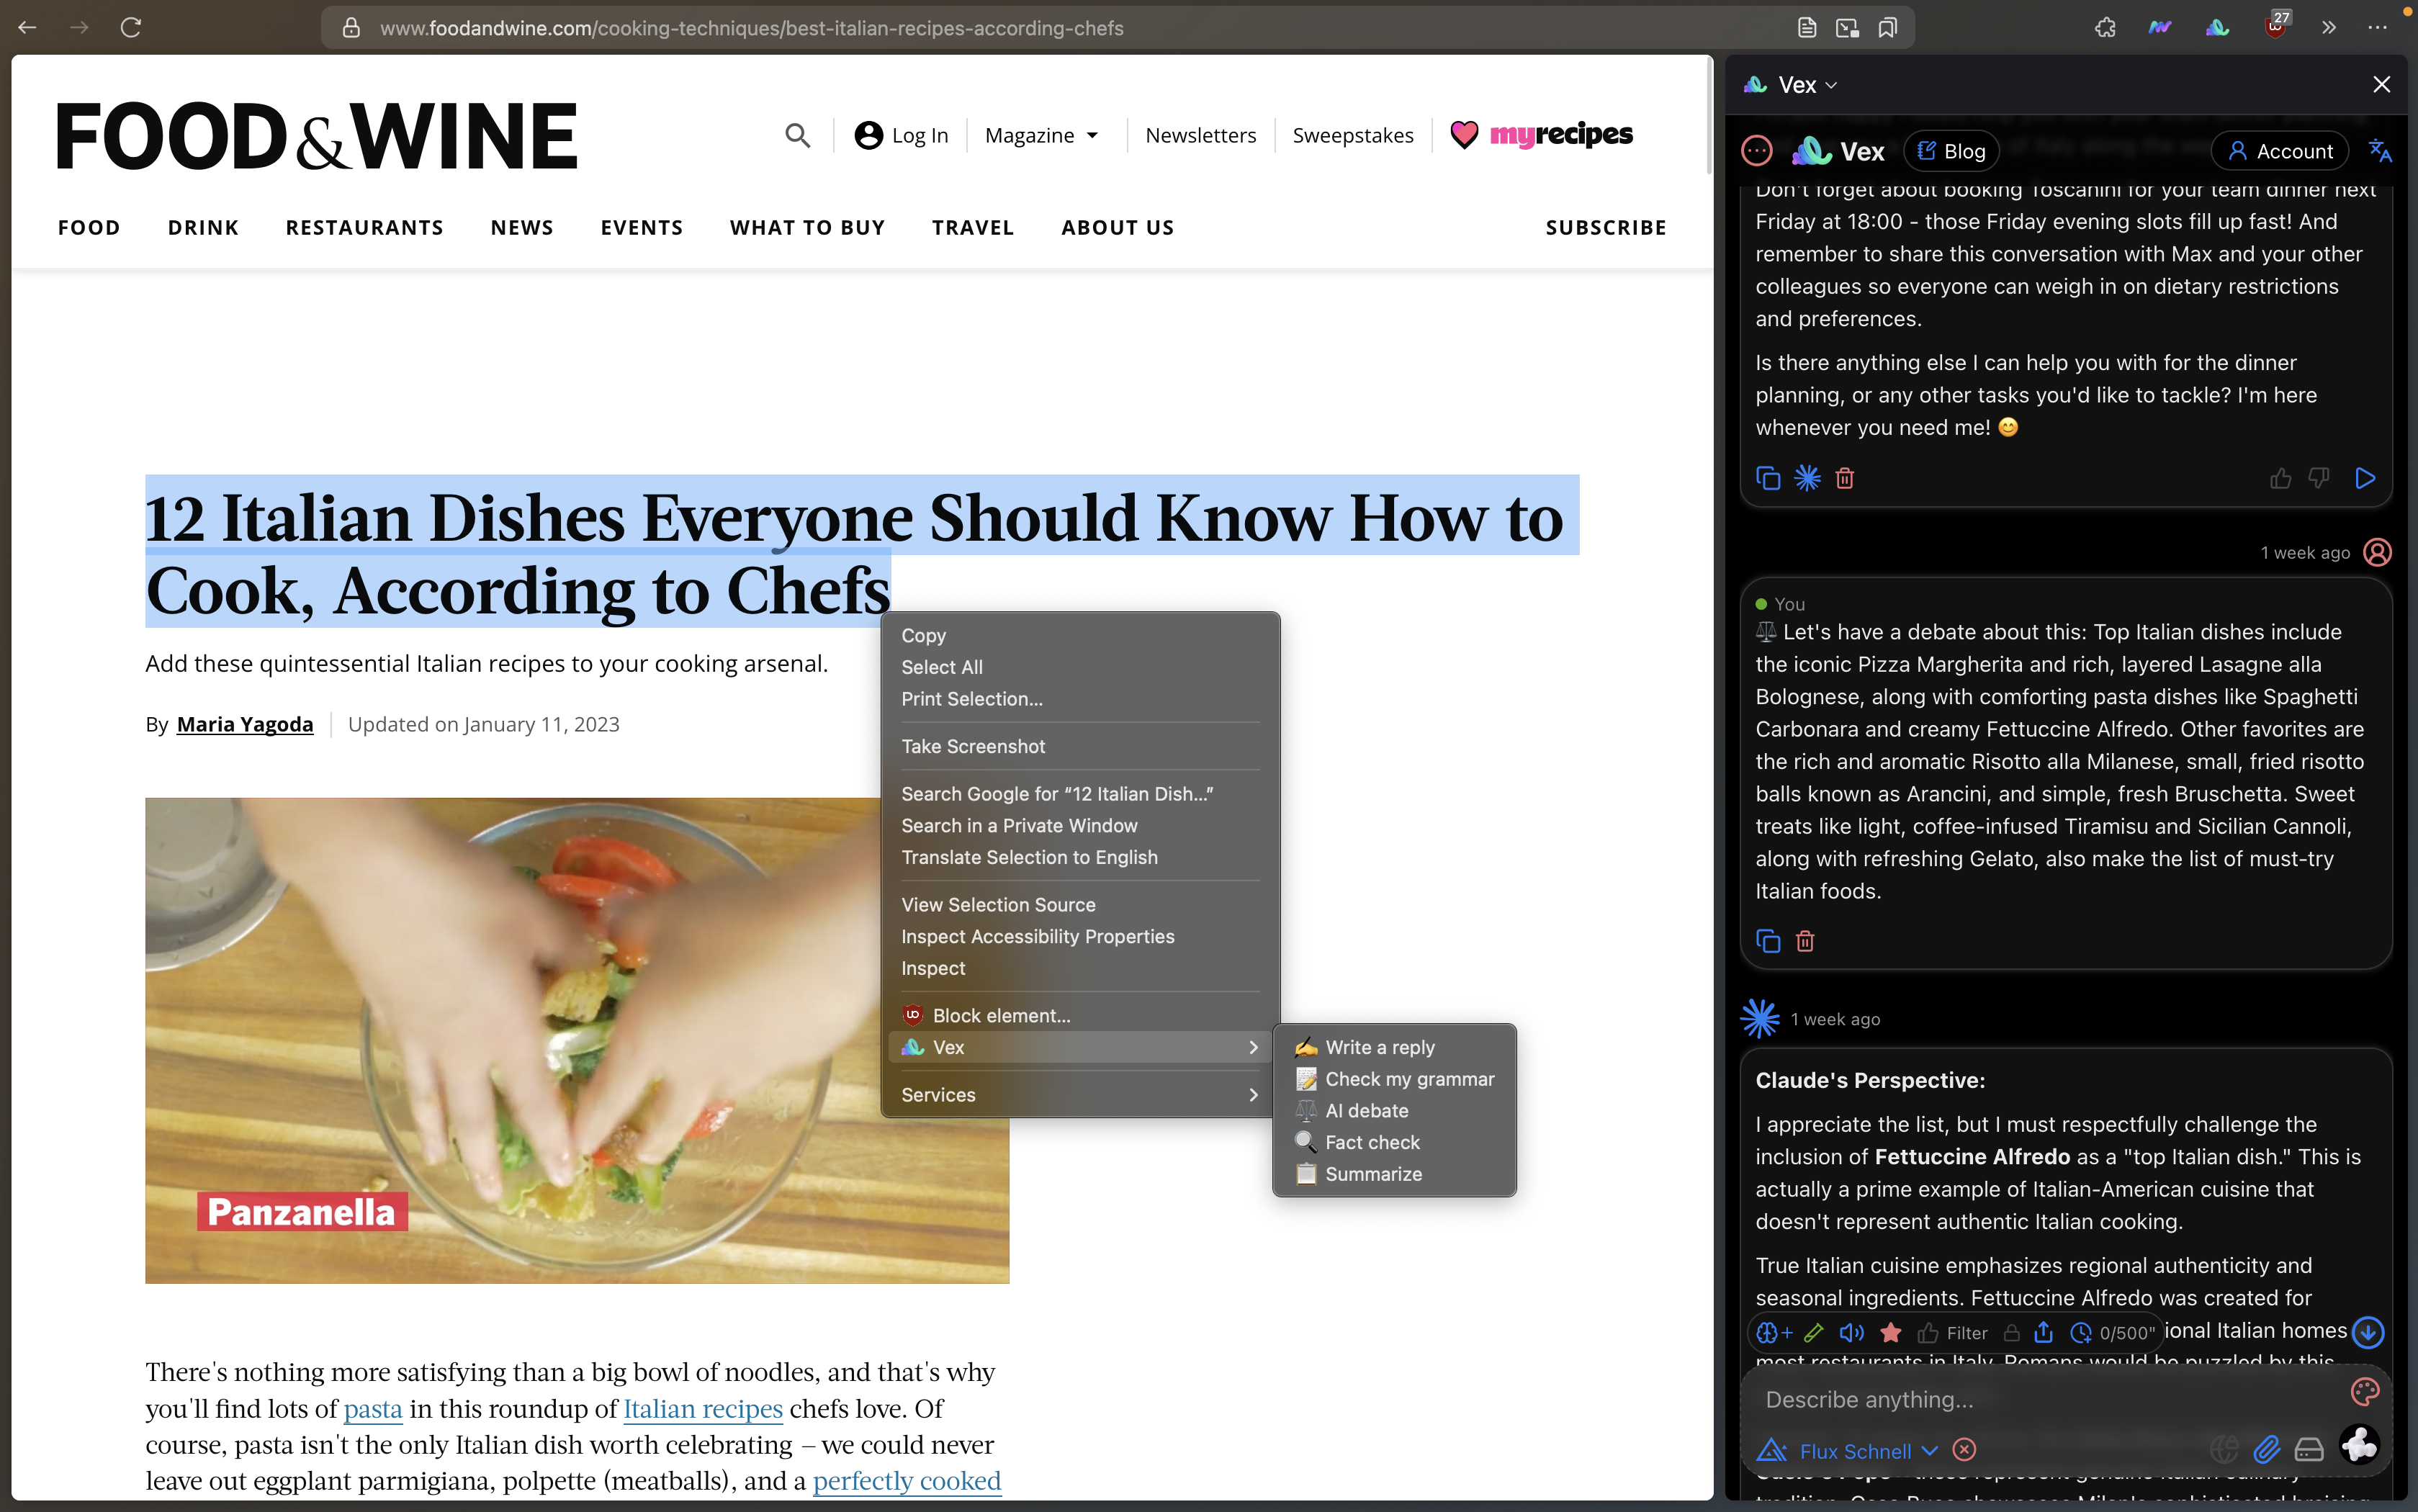This screenshot has height=1512, width=2418.
Task: Close the Vex sidebar panel
Action: pyautogui.click(x=2381, y=85)
